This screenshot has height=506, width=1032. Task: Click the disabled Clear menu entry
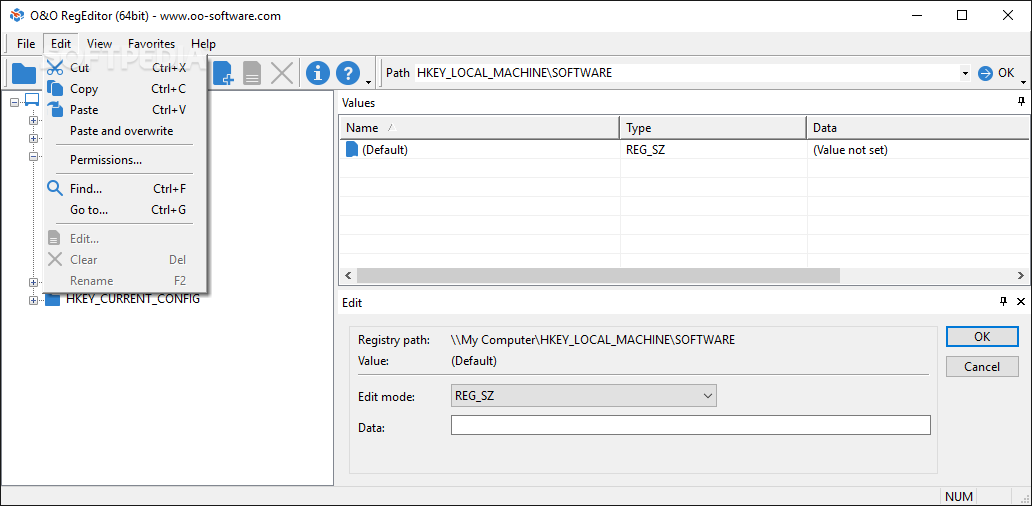125,260
